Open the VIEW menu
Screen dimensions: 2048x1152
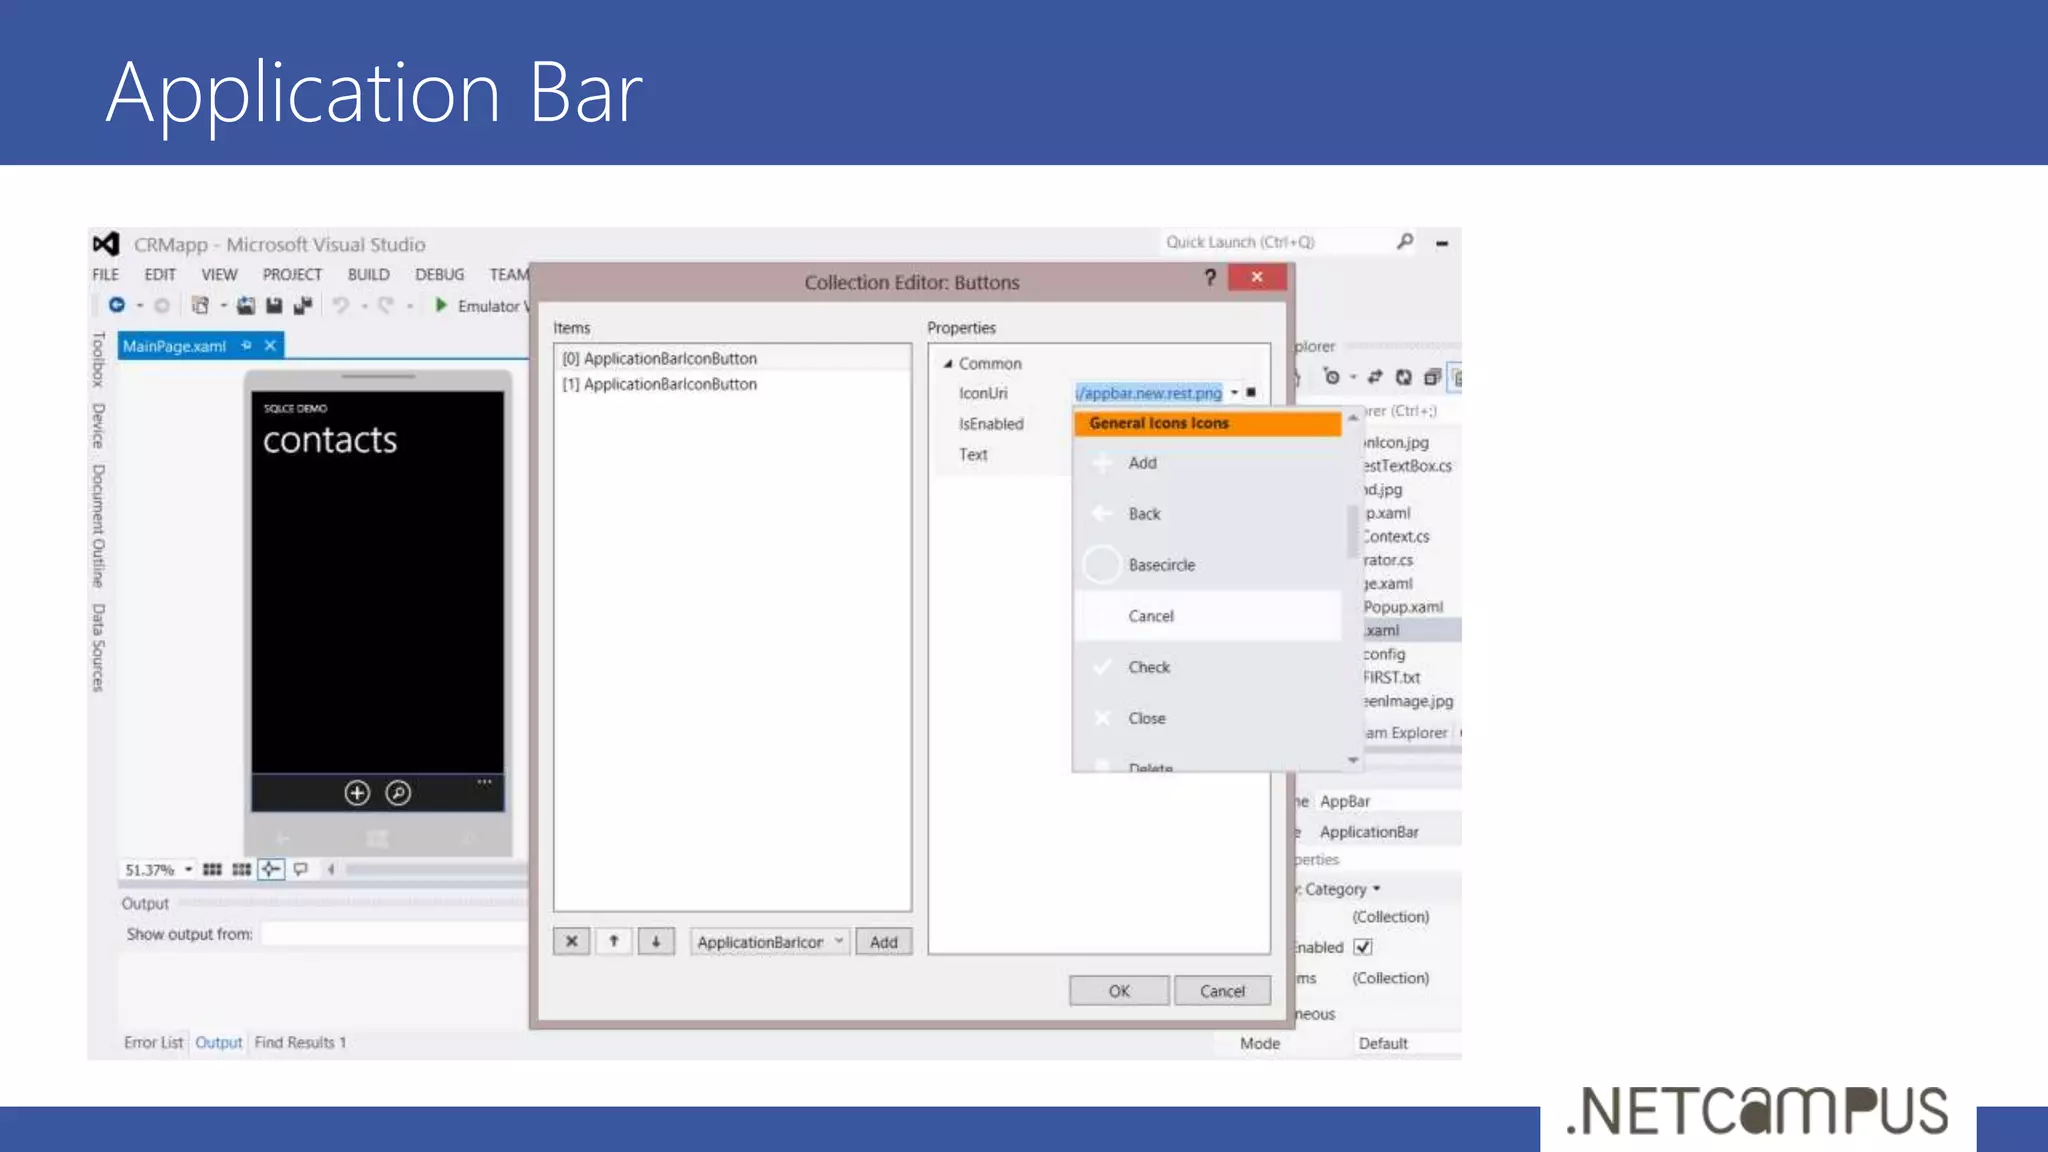219,274
